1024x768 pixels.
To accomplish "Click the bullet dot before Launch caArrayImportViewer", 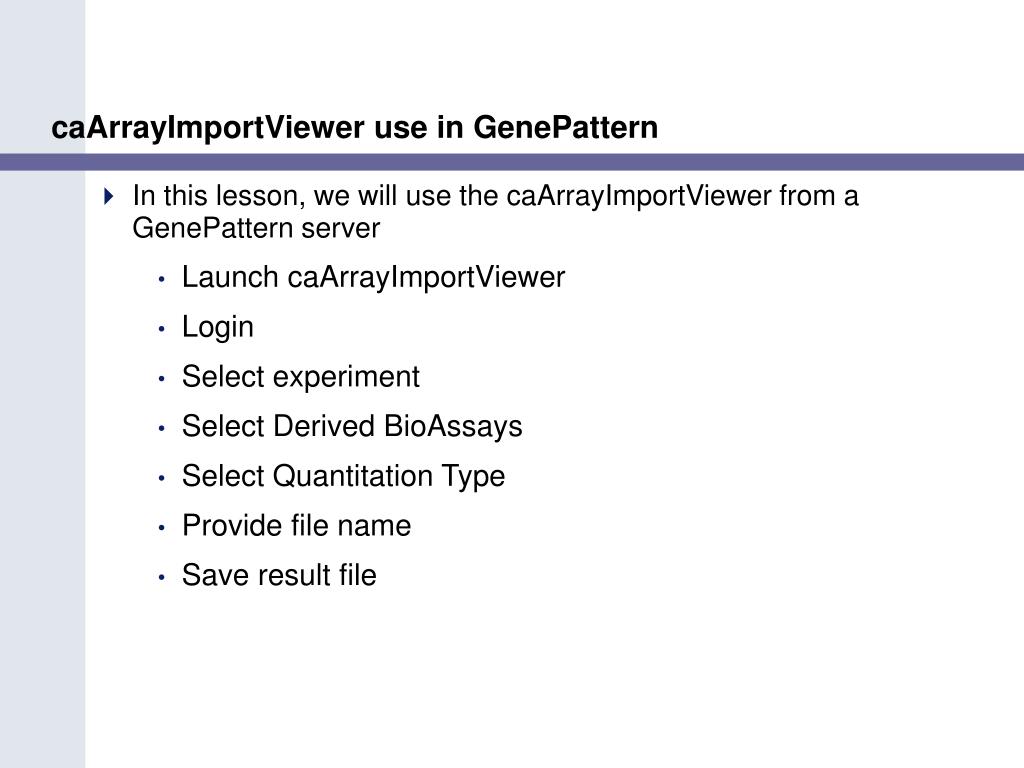I will pos(162,280).
